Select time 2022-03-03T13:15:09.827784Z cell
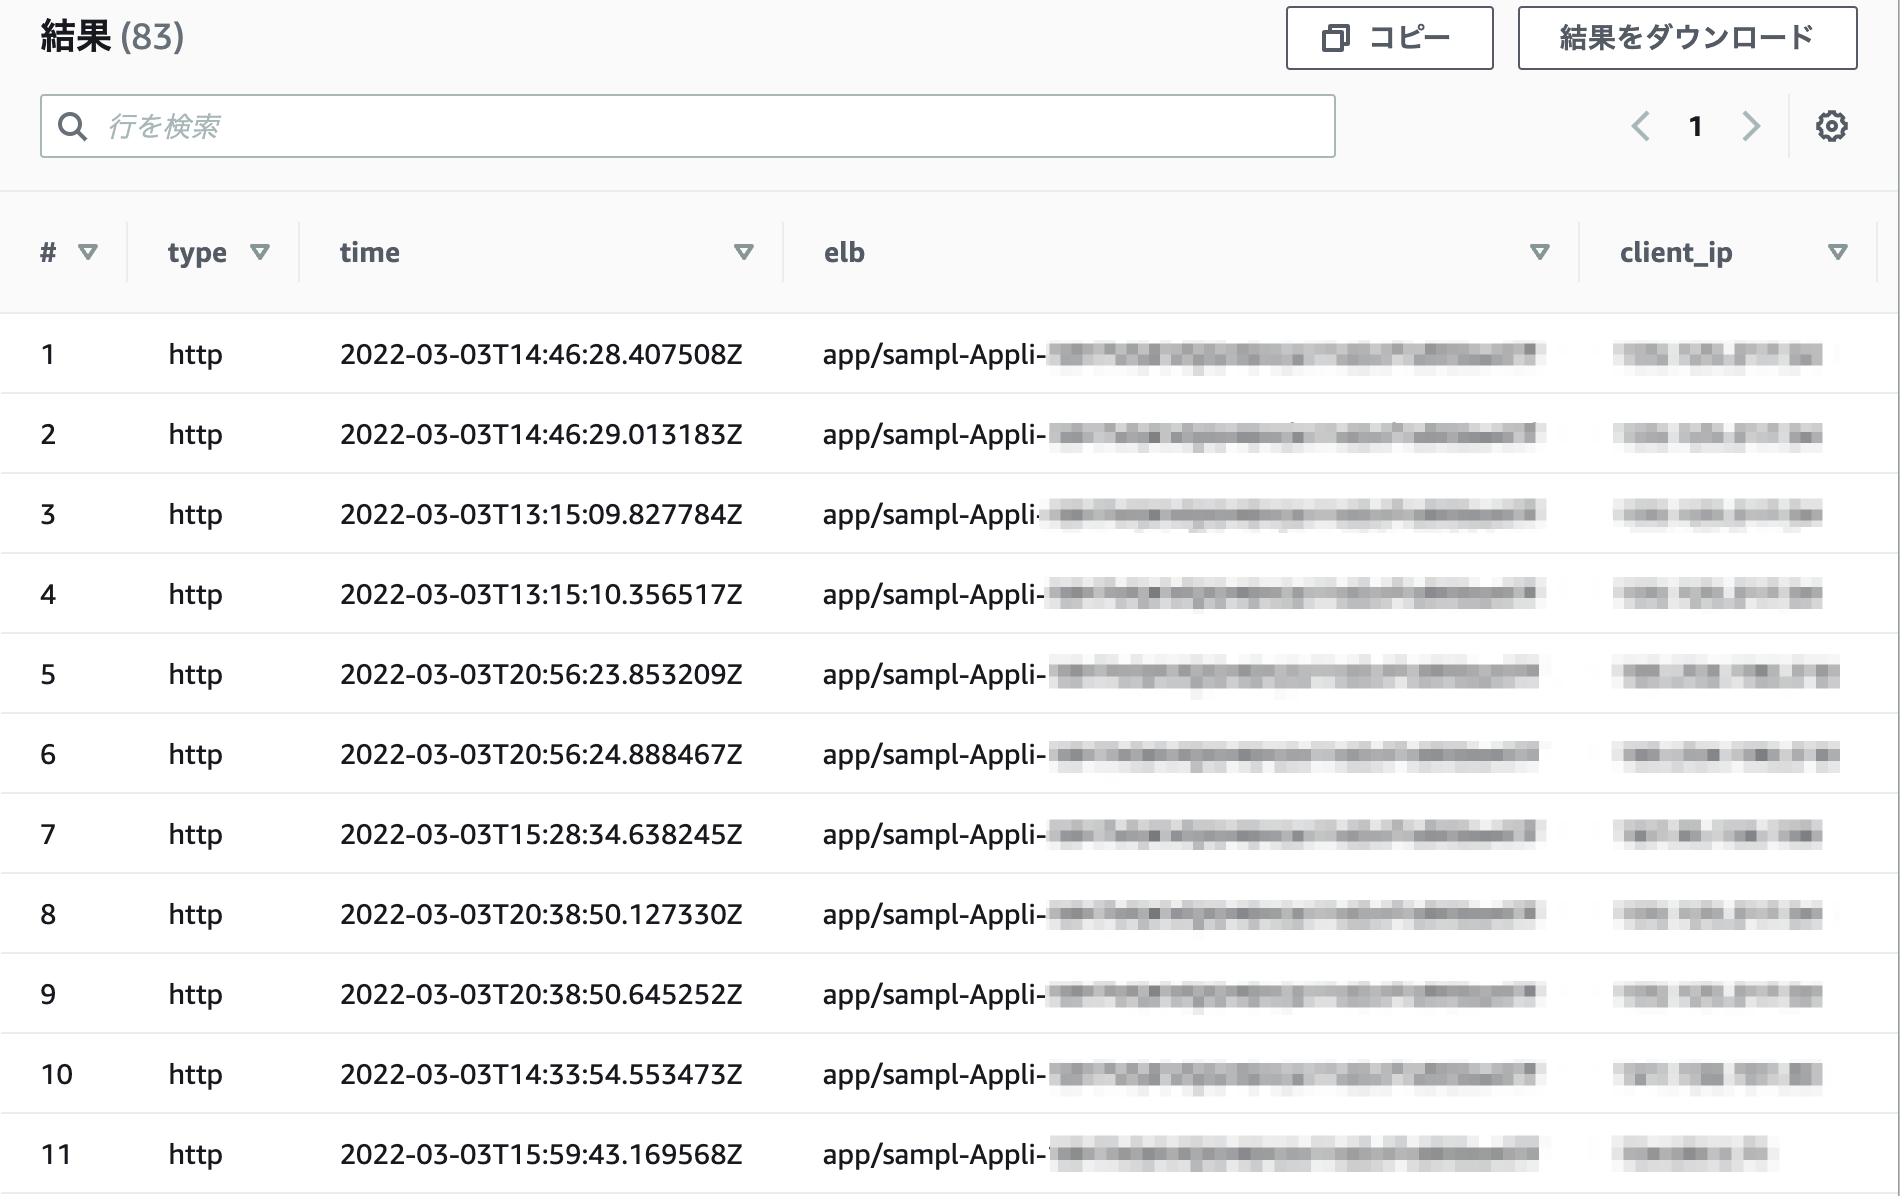Screen dimensions: 1900x1196 pyautogui.click(x=541, y=514)
